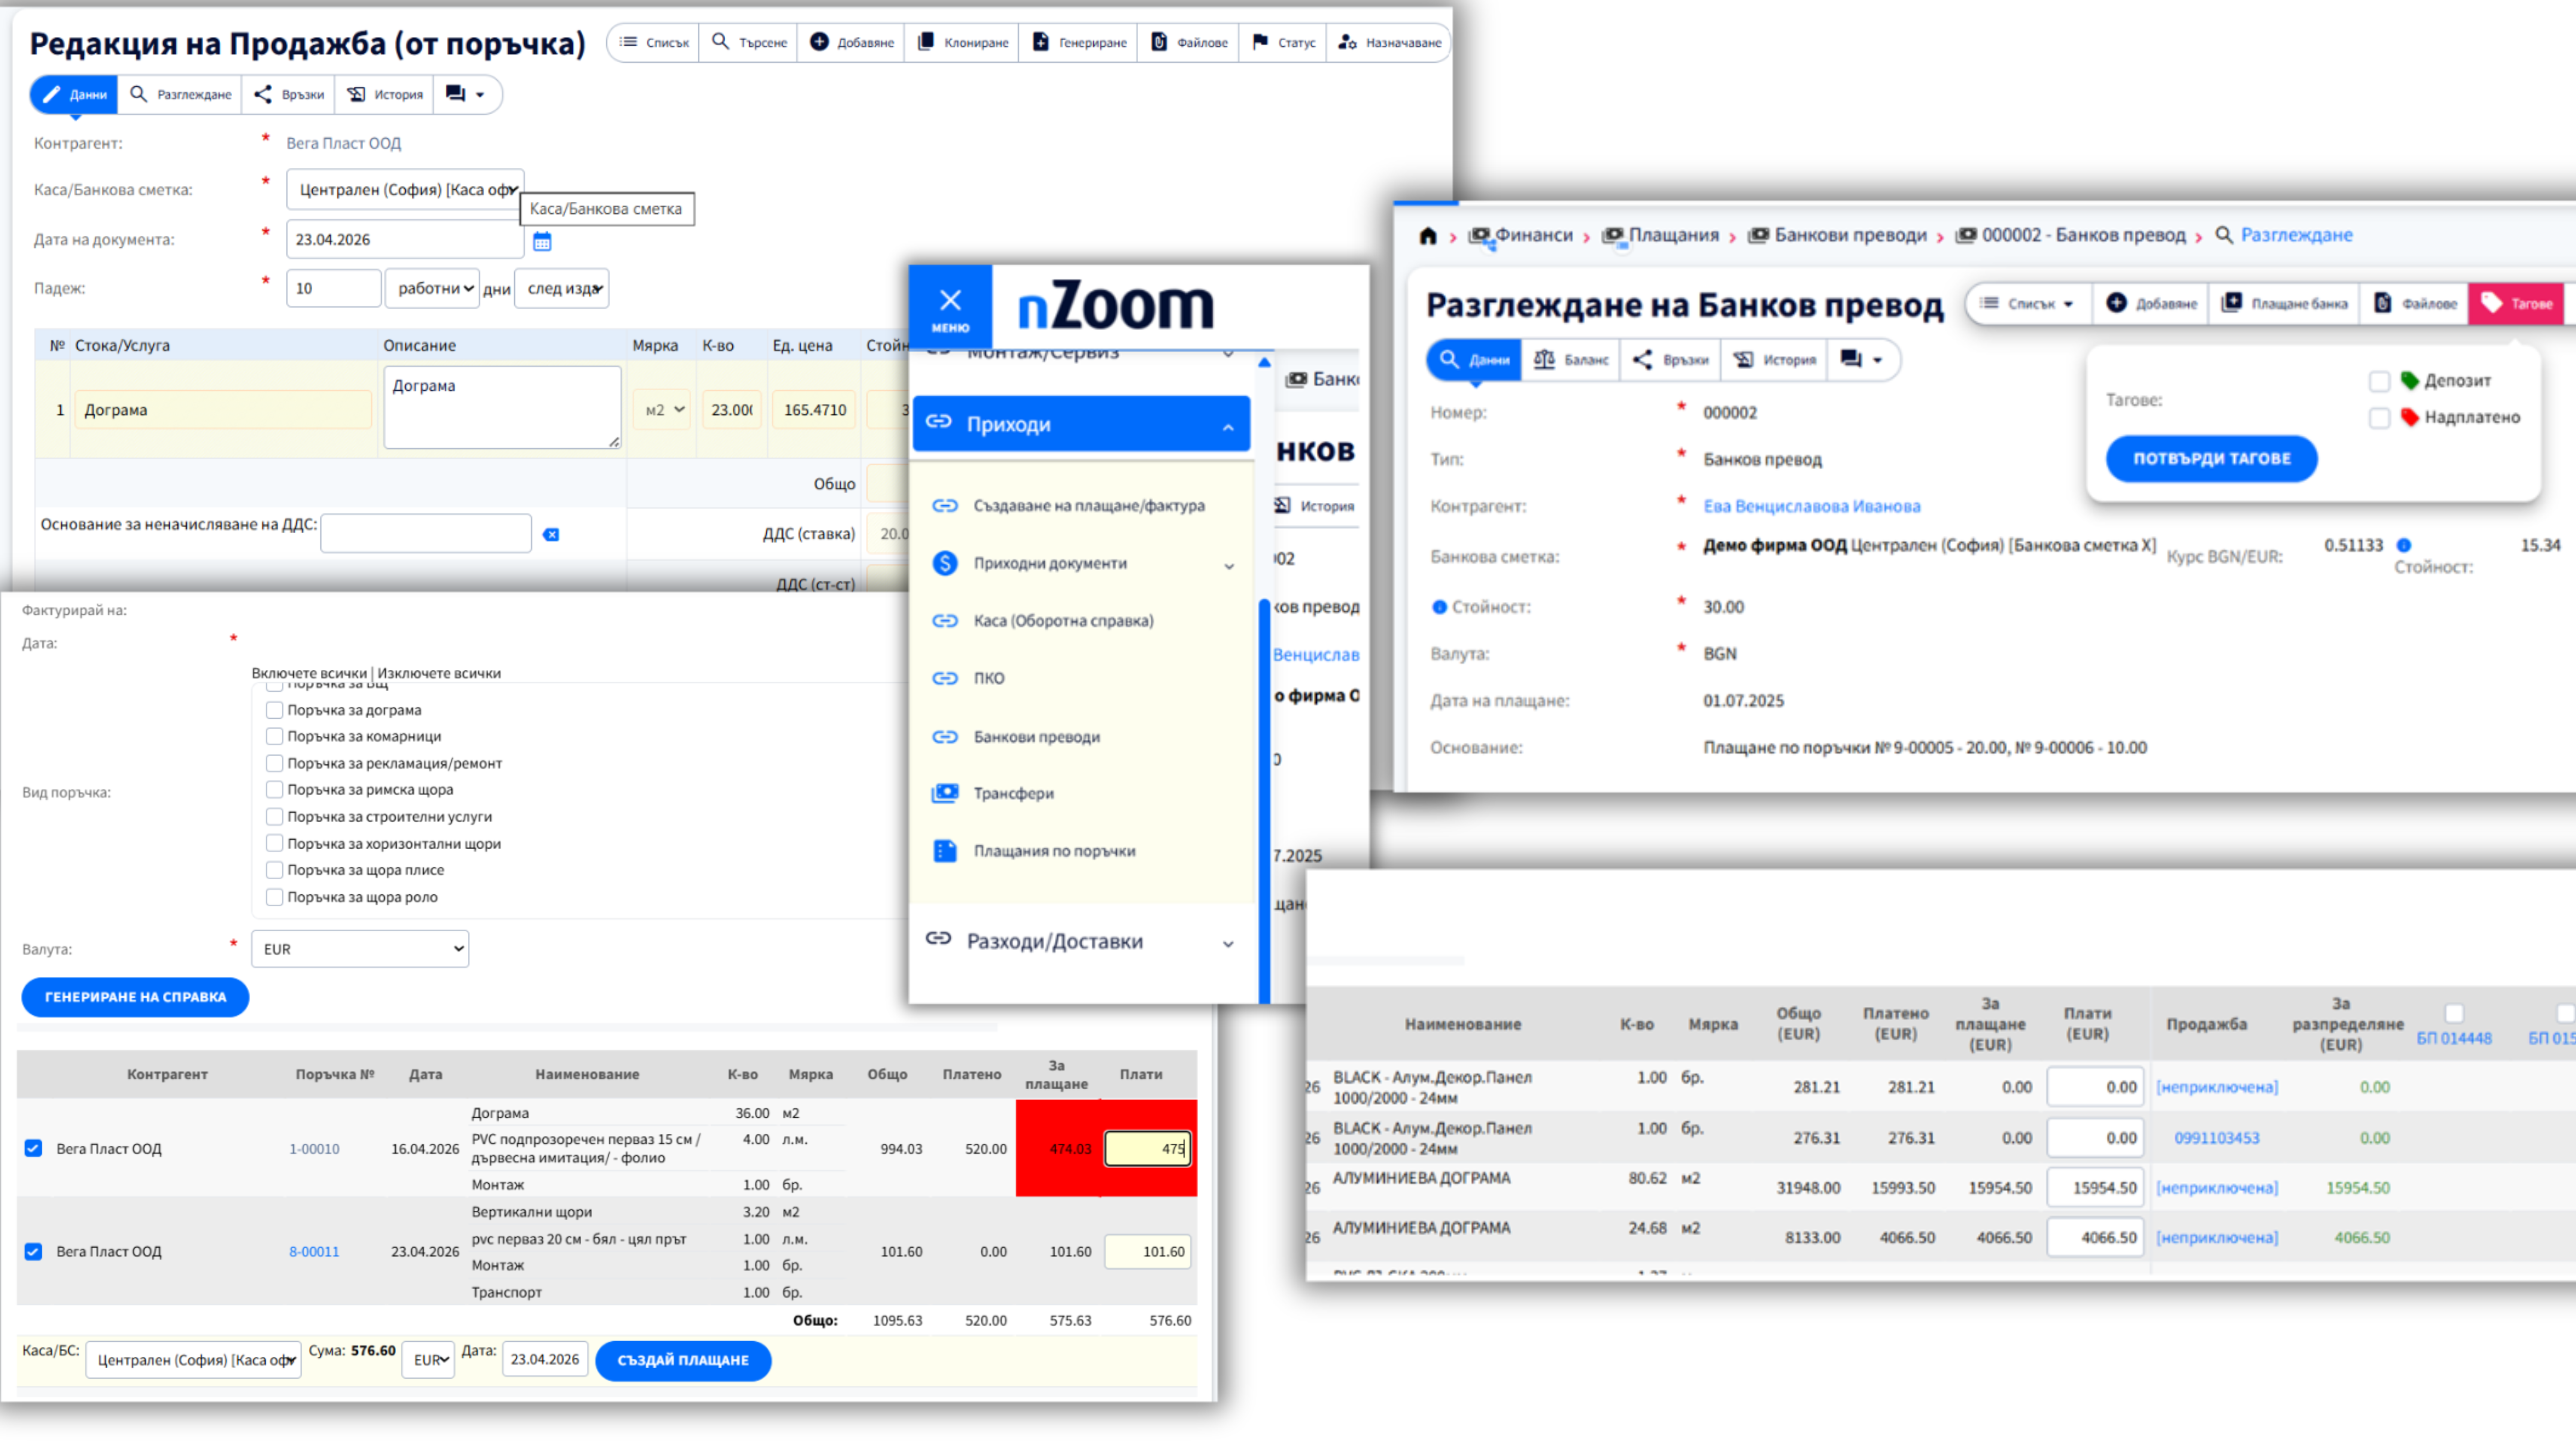Click the Включете всички link

(309, 673)
